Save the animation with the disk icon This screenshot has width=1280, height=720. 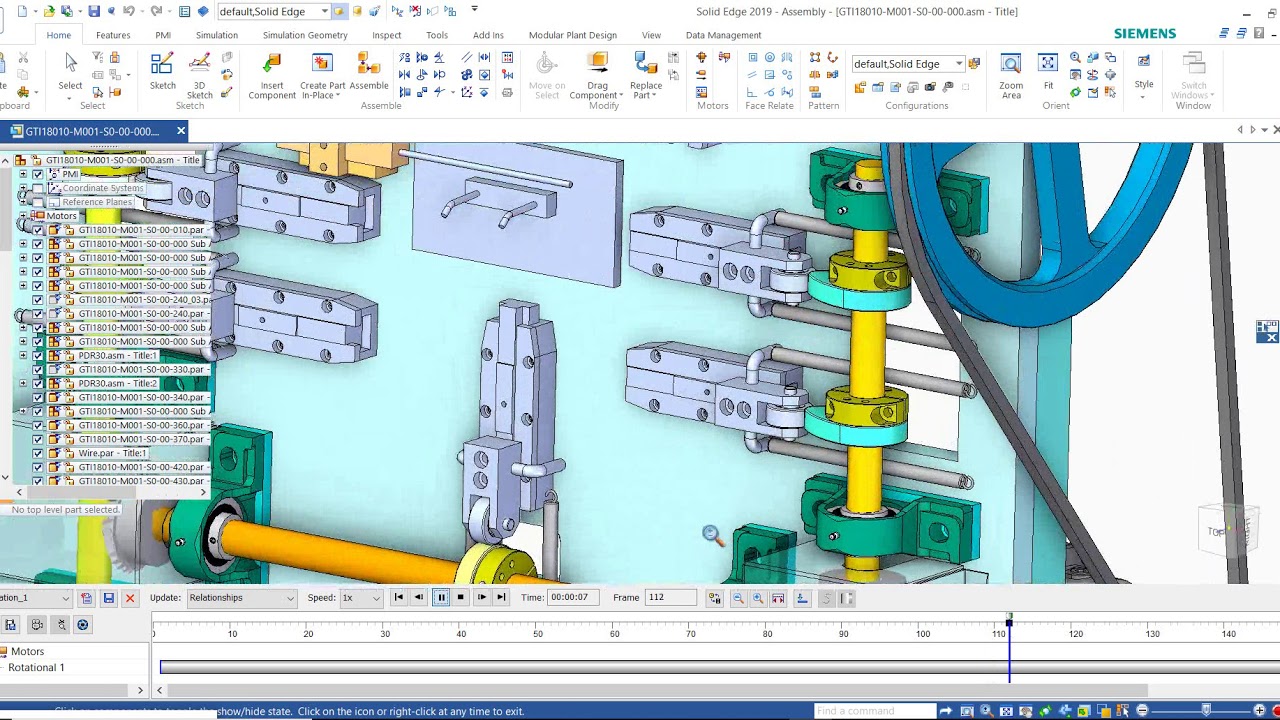109,598
